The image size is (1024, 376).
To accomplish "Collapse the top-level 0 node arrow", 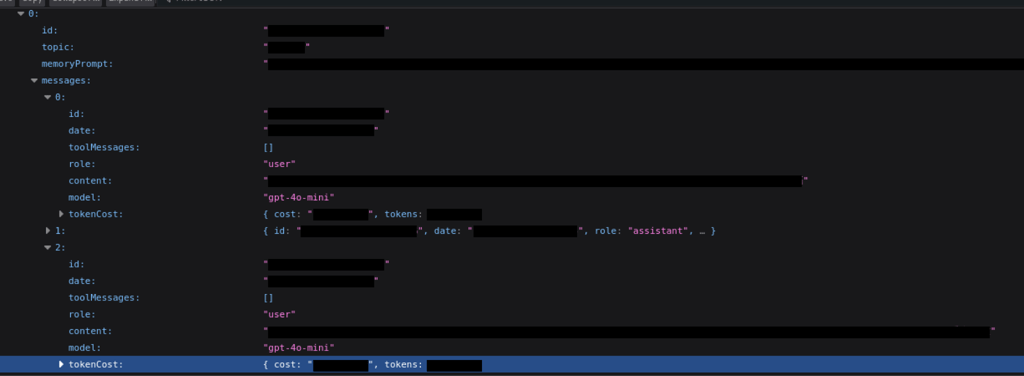I will 21,13.
